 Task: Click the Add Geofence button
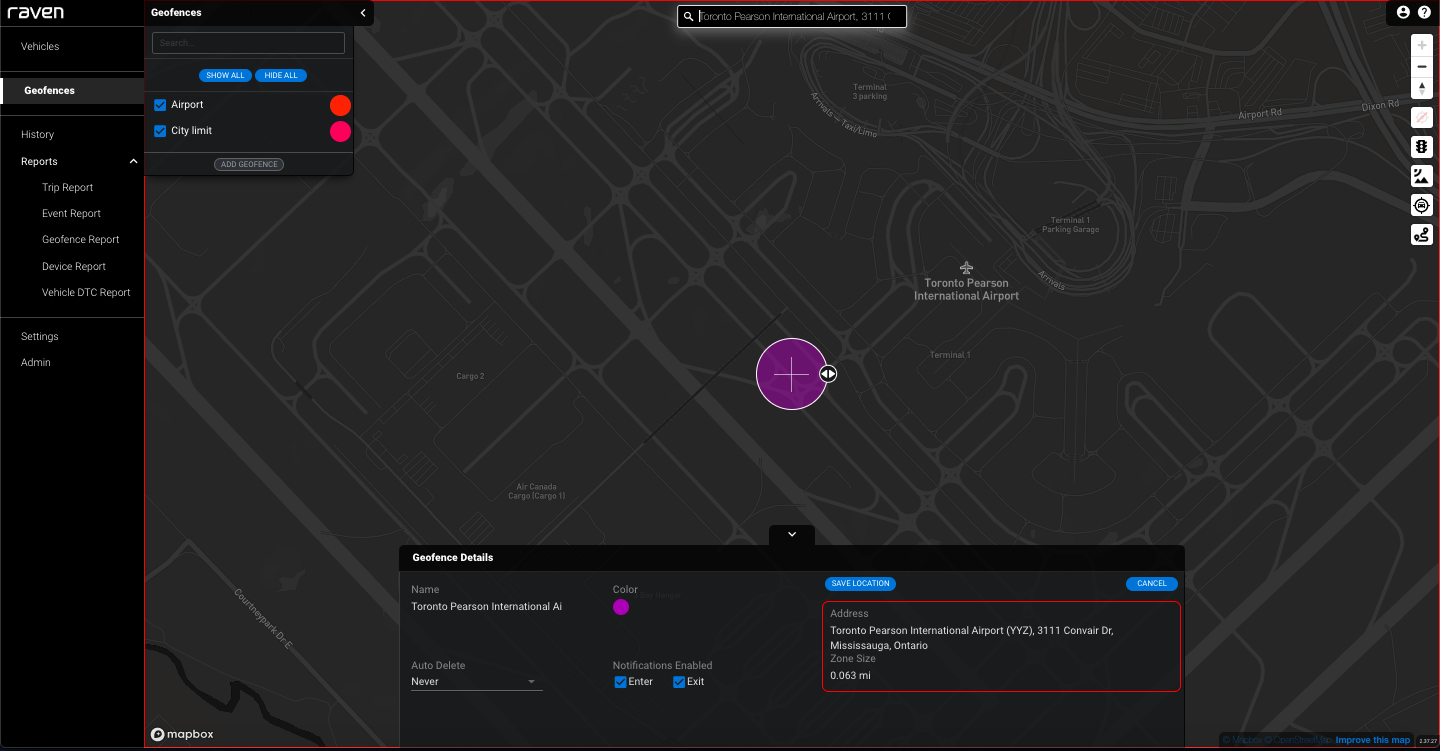pos(249,164)
